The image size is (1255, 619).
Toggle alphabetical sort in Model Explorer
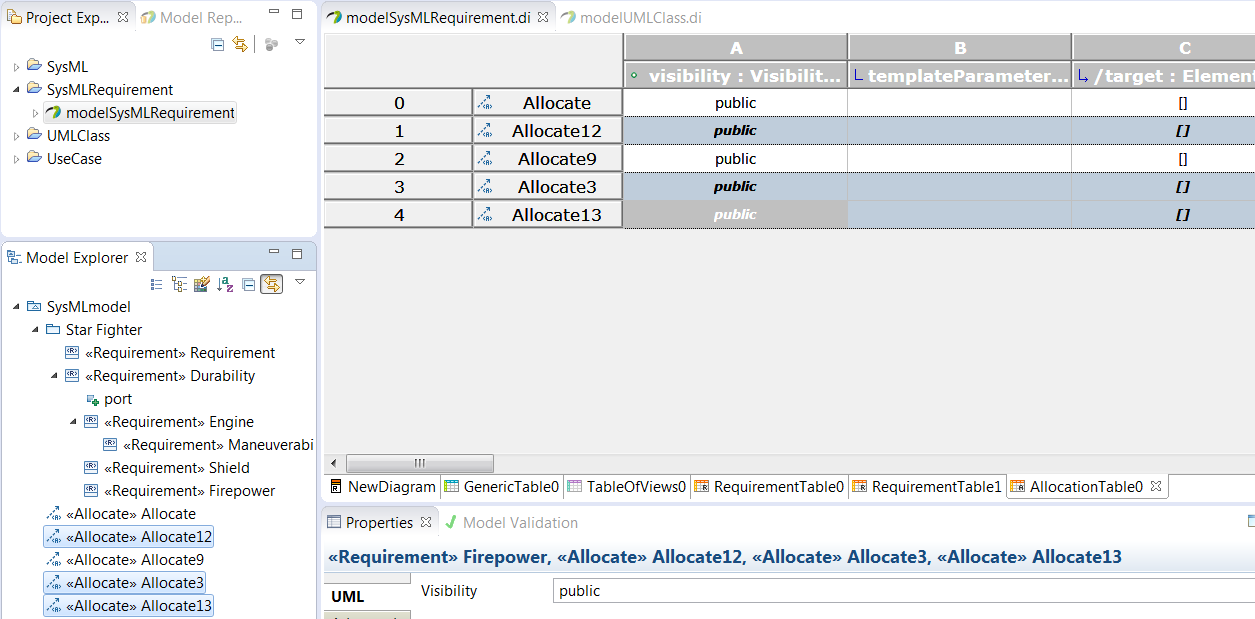click(225, 284)
